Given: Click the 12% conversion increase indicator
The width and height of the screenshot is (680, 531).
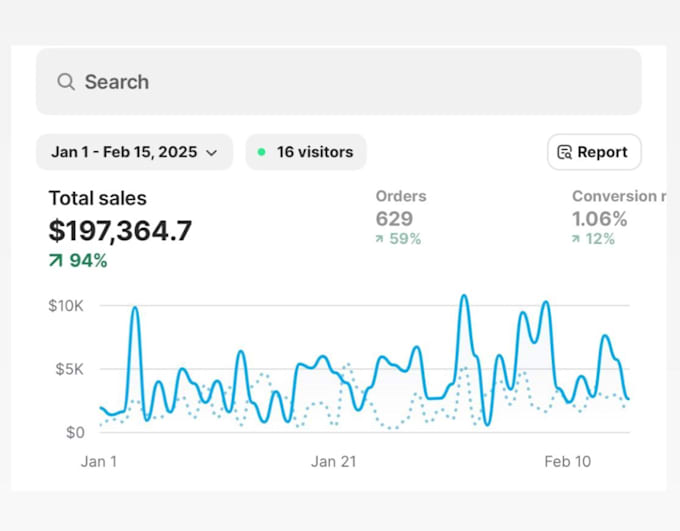Looking at the screenshot, I should click(593, 239).
